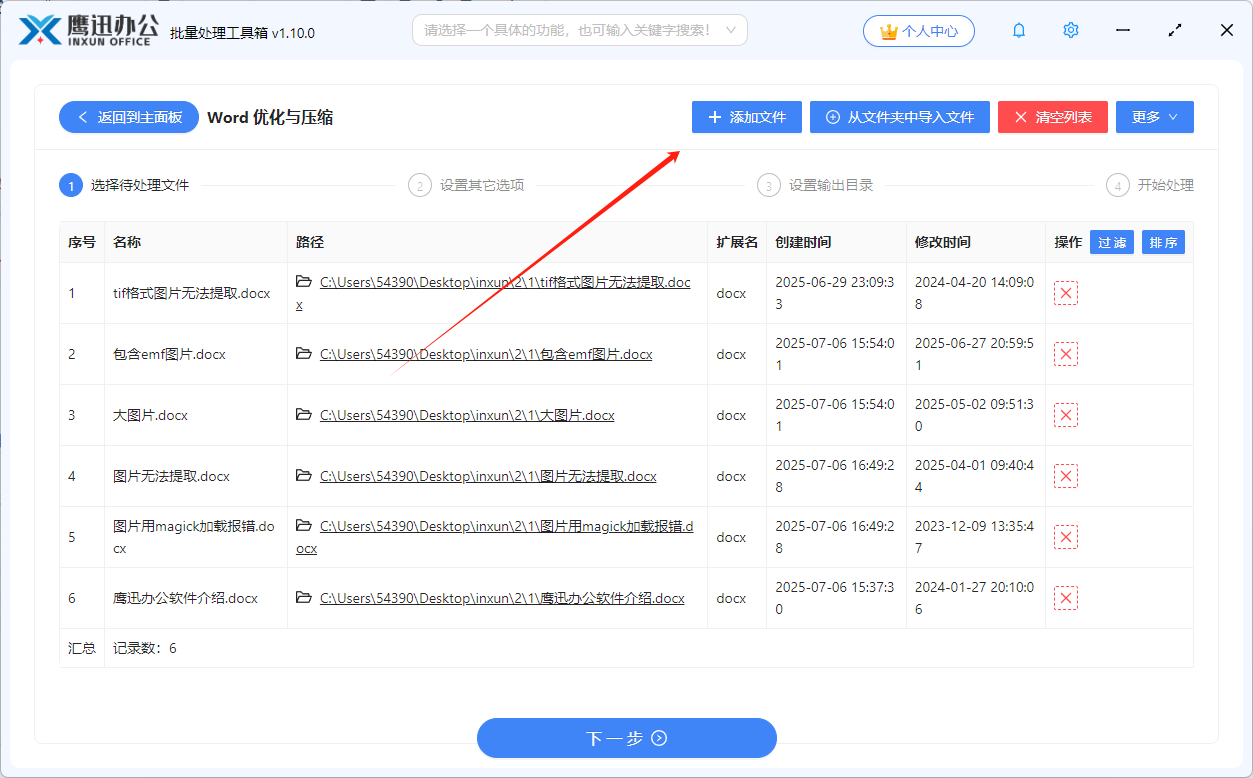Image resolution: width=1253 pixels, height=778 pixels.
Task: Return to main panel button
Action: point(130,117)
